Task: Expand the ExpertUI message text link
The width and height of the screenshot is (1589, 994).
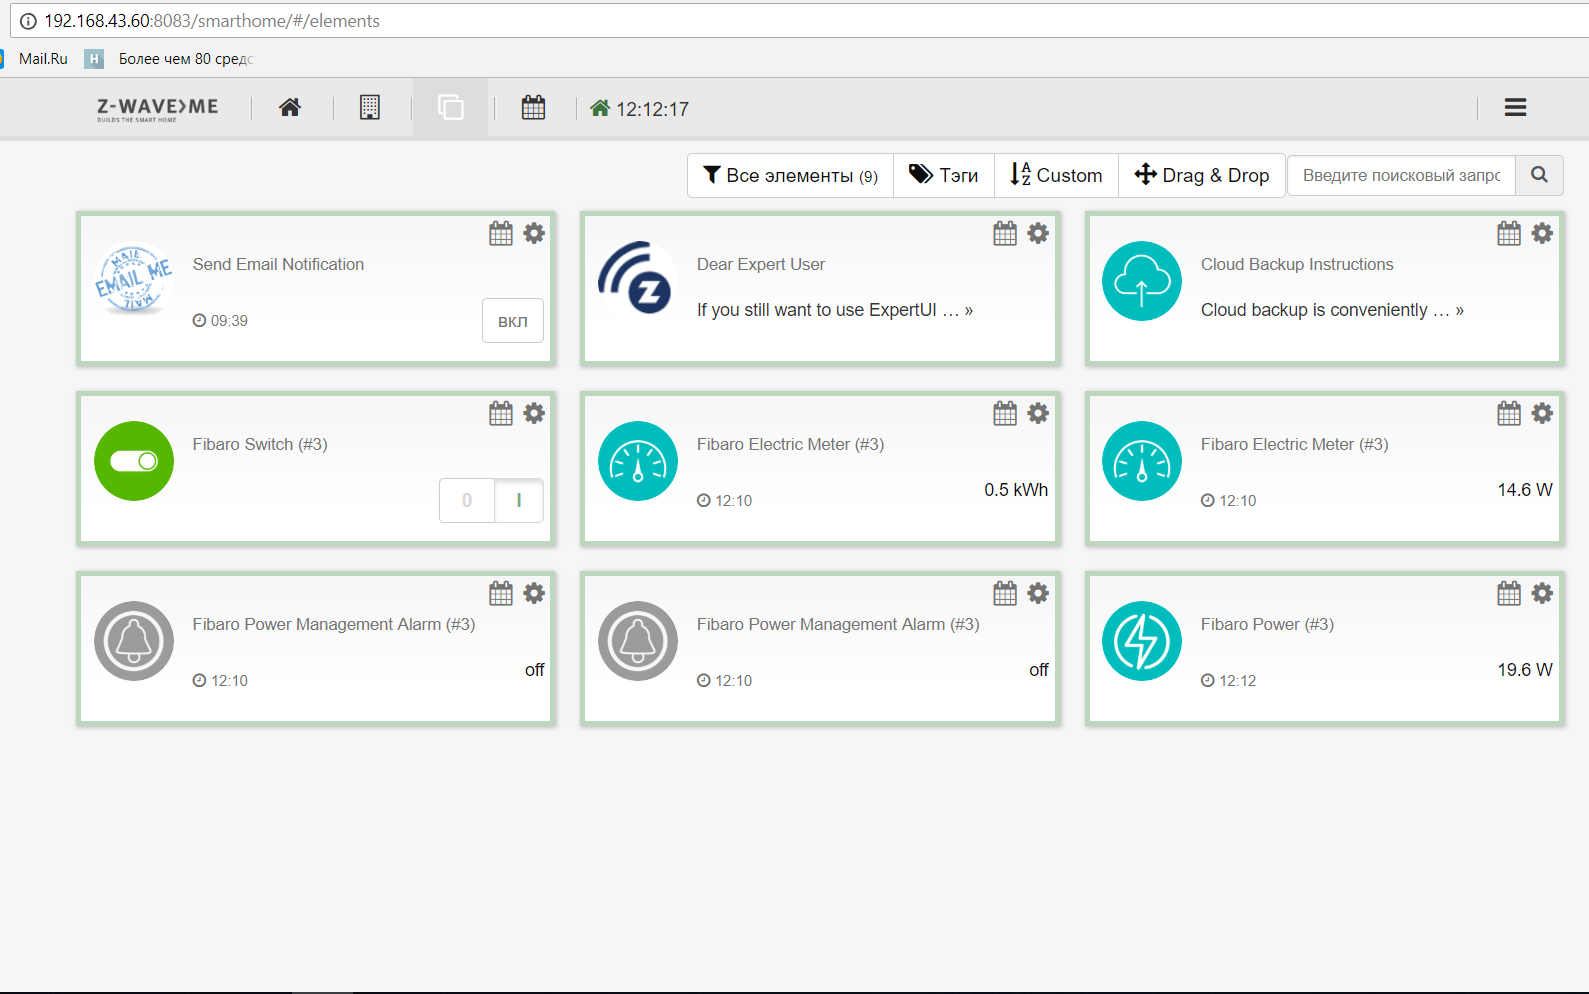Action: [835, 310]
